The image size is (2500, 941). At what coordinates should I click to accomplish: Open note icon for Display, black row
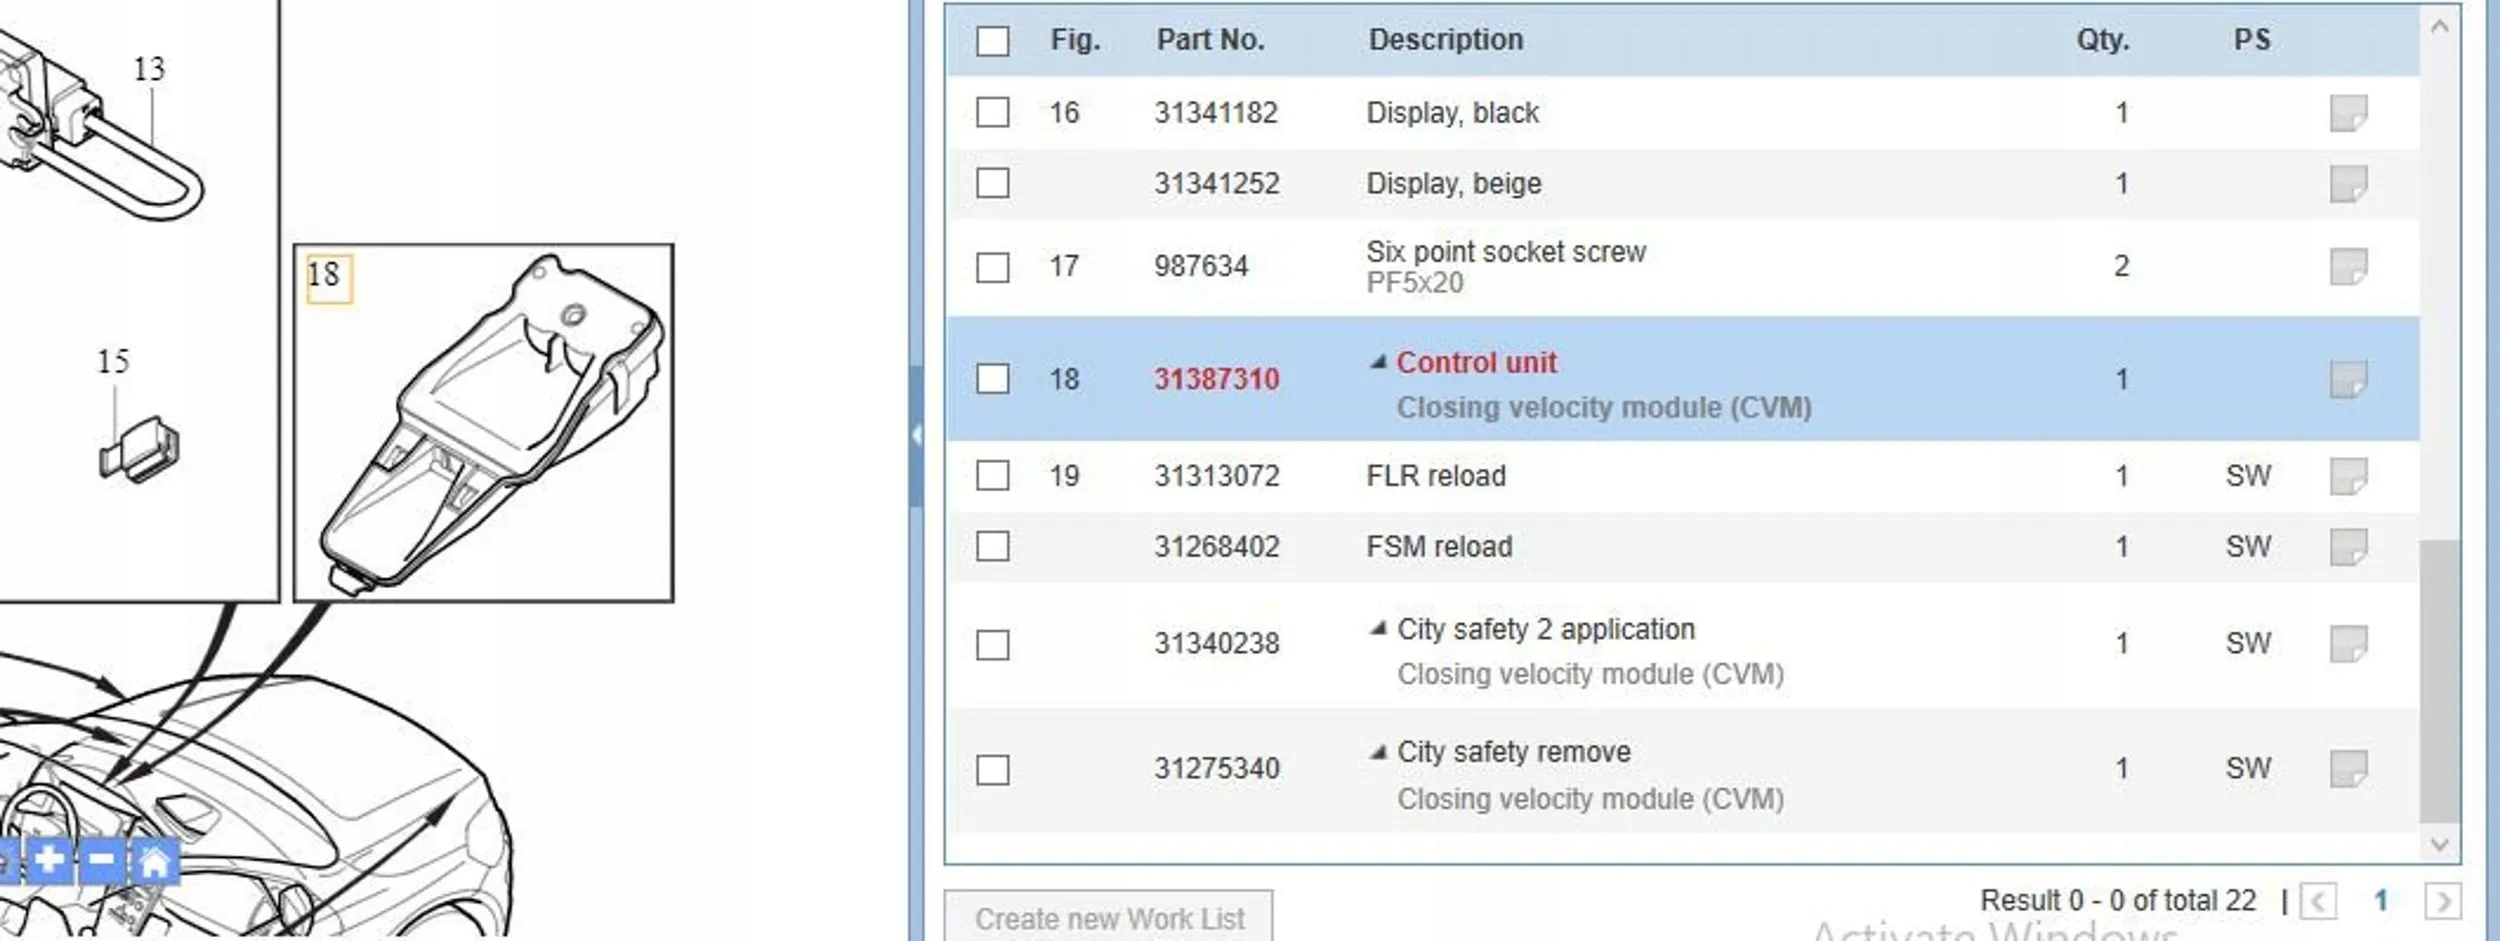click(2347, 113)
